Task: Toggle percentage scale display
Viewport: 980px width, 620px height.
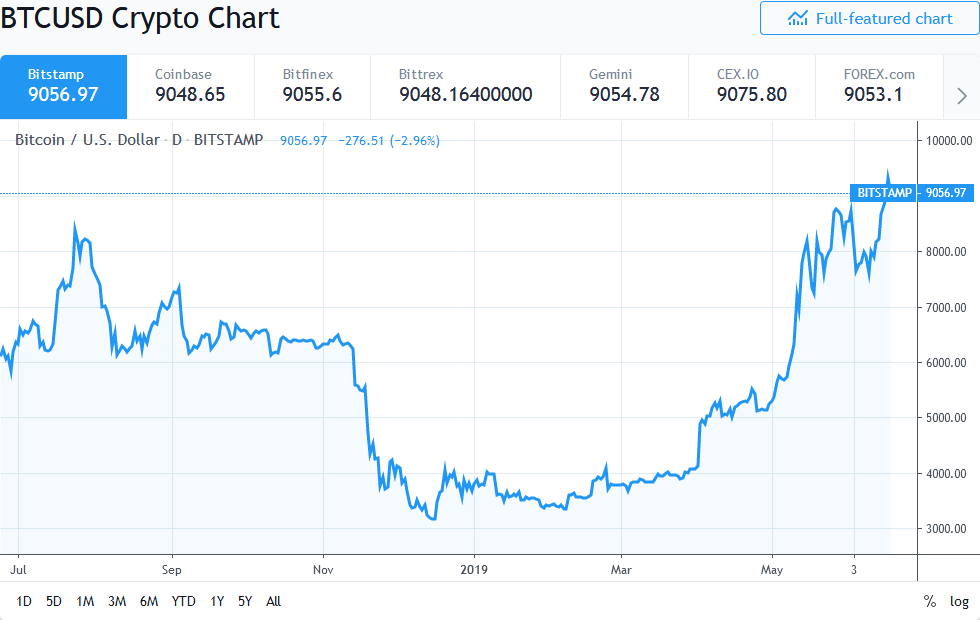Action: pyautogui.click(x=927, y=601)
